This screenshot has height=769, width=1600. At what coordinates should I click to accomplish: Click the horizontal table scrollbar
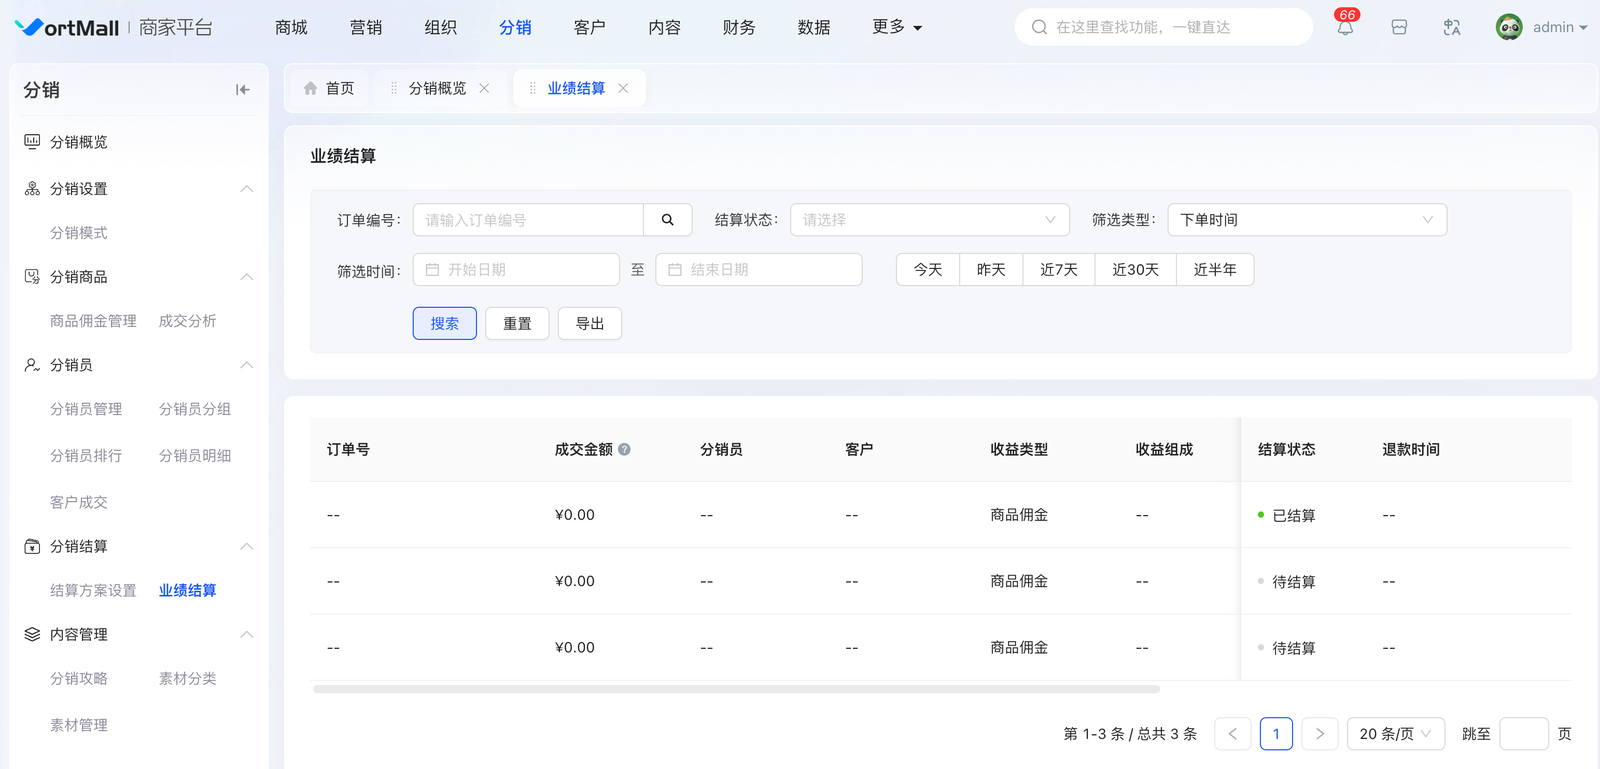[736, 689]
